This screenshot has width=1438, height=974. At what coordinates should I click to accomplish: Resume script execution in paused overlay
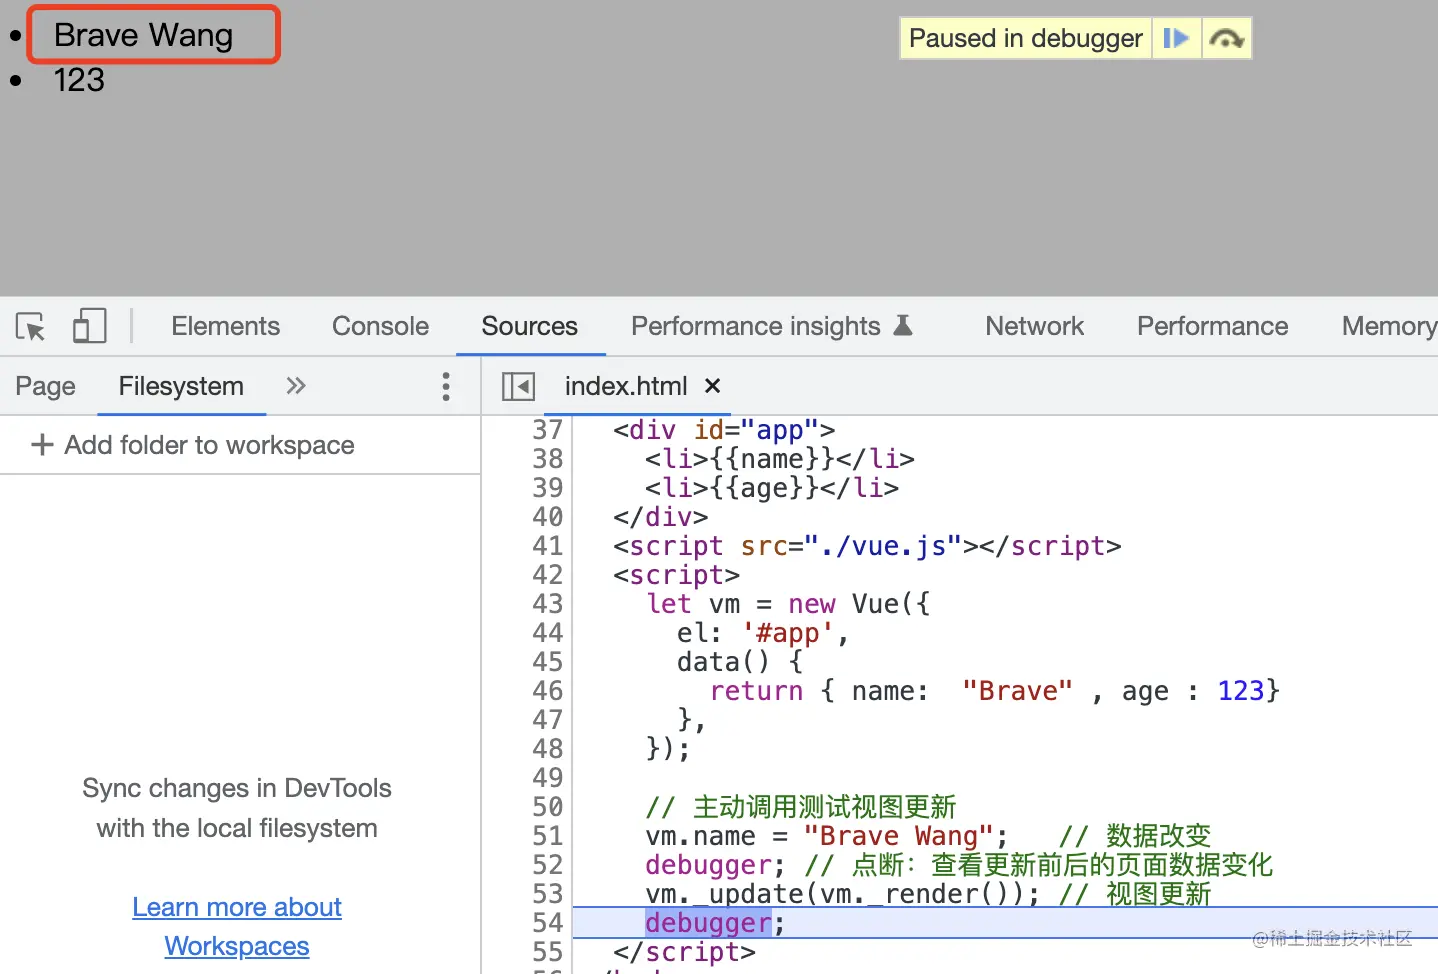tap(1176, 39)
